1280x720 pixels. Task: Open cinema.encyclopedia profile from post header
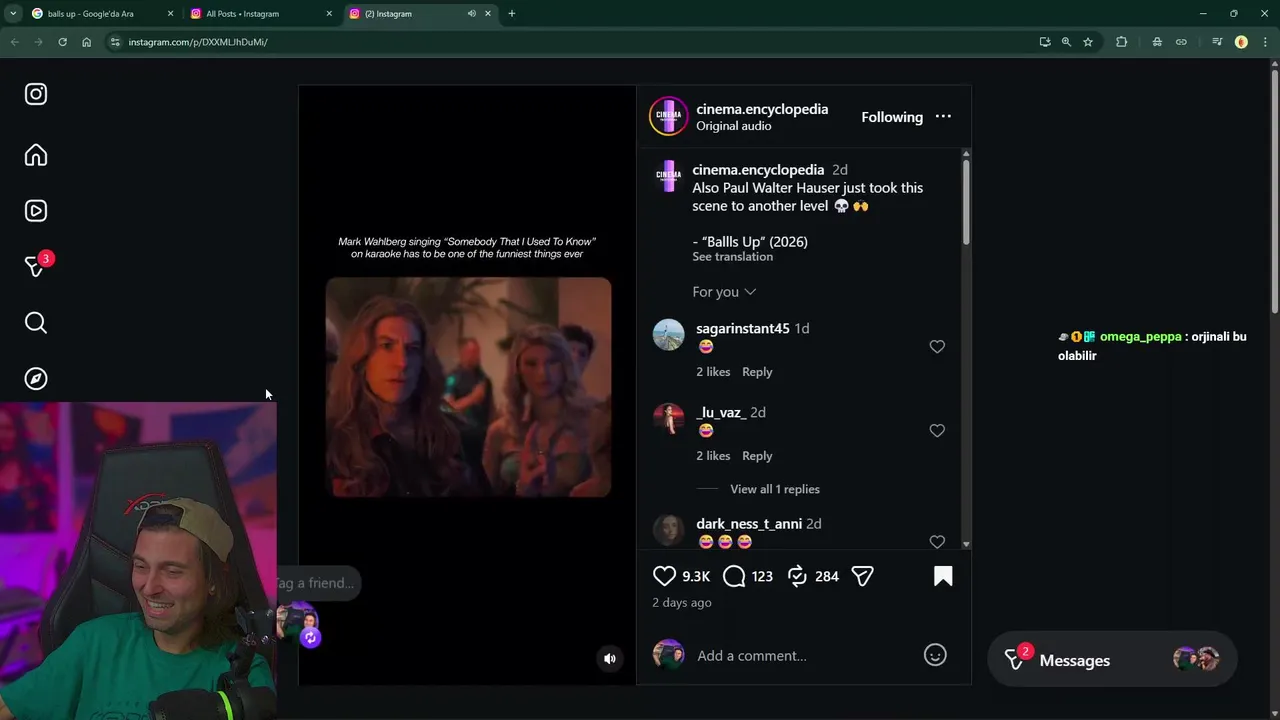762,109
